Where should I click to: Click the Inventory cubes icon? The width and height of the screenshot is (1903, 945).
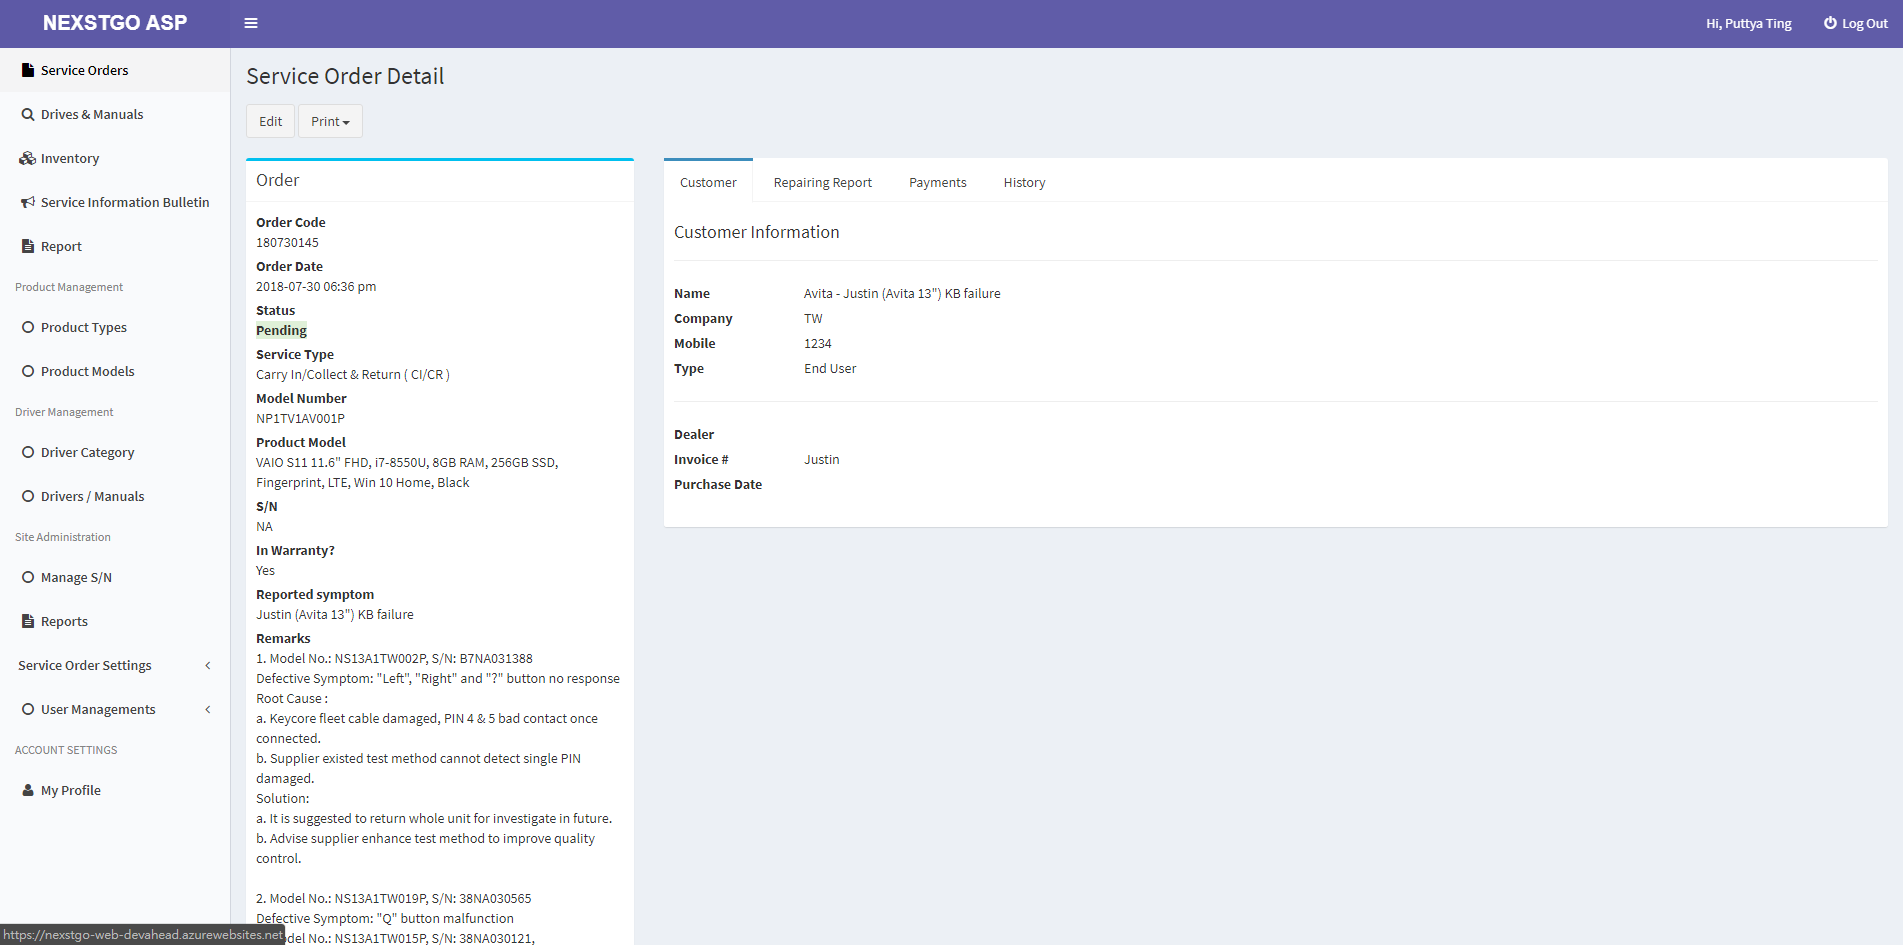[28, 158]
